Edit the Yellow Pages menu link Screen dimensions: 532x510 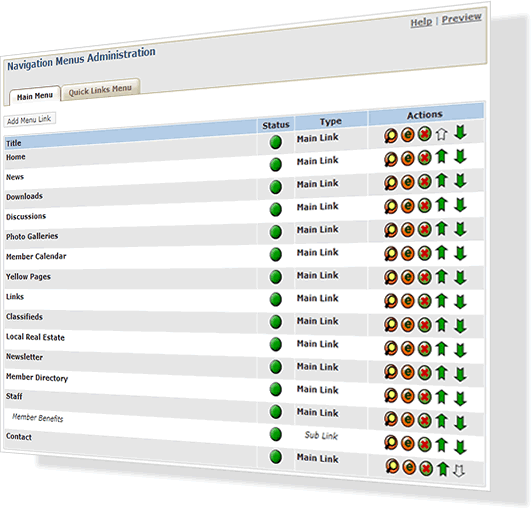407,277
